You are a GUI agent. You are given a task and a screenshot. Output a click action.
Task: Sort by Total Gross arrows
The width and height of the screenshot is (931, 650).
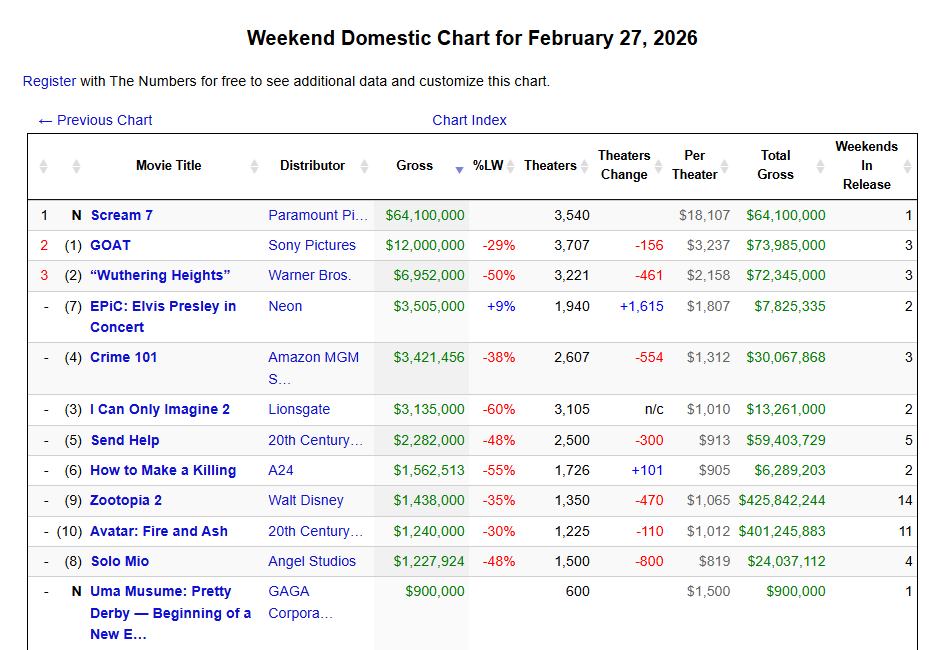[x=821, y=166]
